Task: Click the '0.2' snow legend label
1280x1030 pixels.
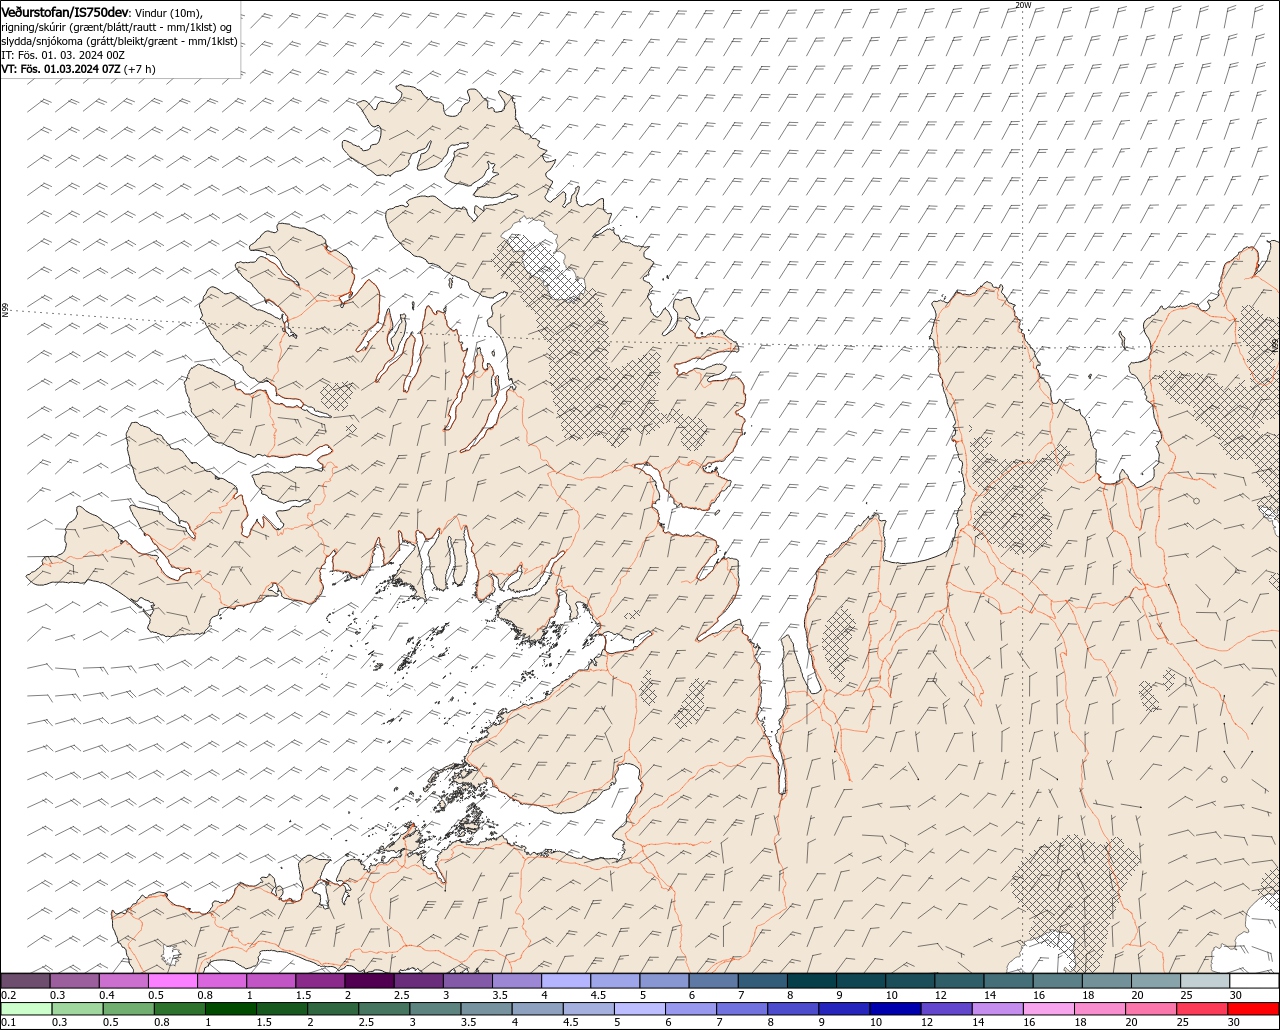Action: tap(8, 995)
